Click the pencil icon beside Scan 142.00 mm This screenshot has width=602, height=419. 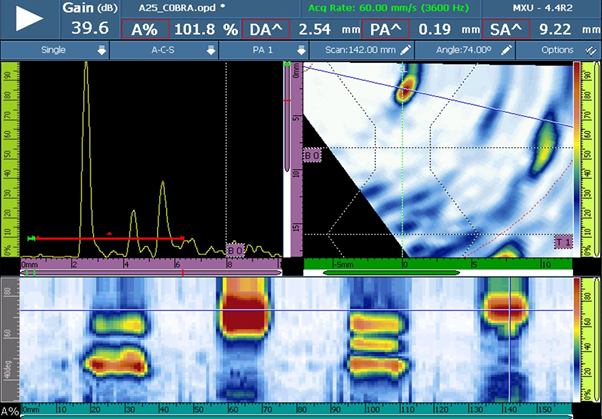point(405,49)
